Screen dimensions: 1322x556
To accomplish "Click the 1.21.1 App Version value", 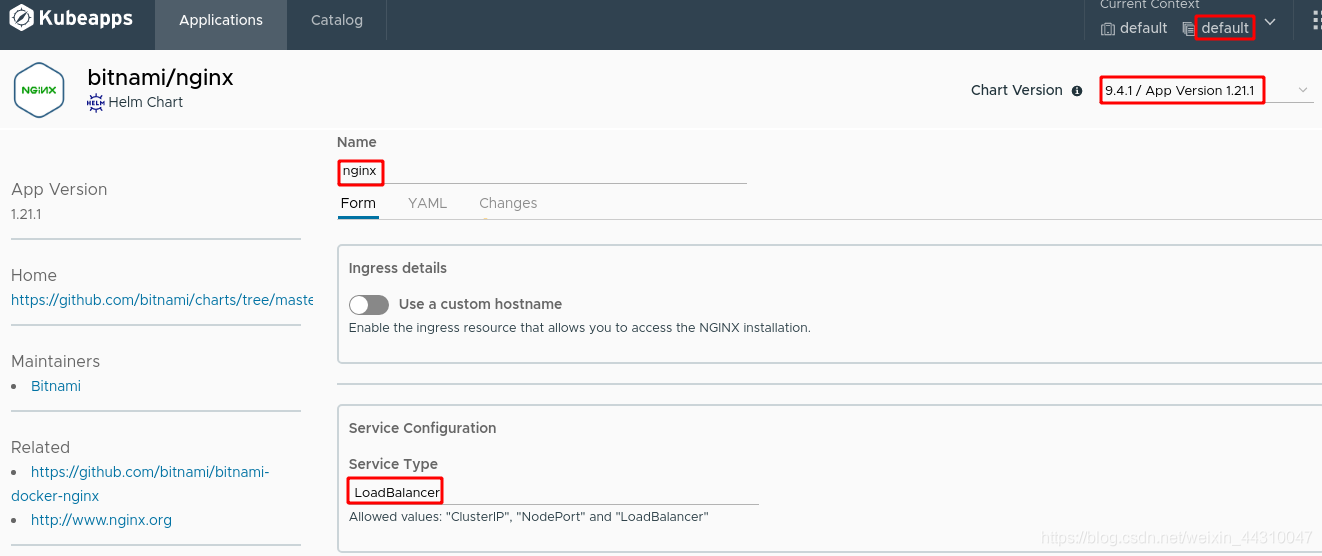I will coord(26,214).
